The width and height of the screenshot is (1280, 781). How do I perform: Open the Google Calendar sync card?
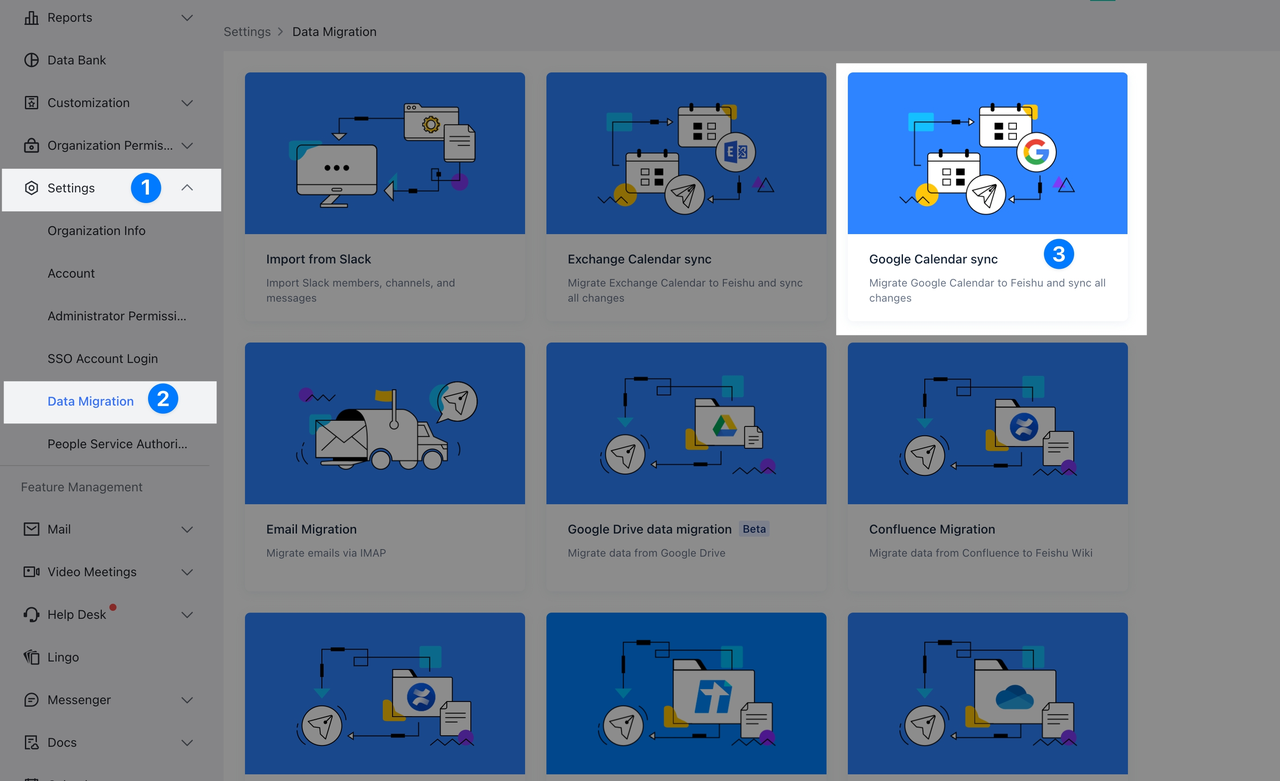coord(987,197)
